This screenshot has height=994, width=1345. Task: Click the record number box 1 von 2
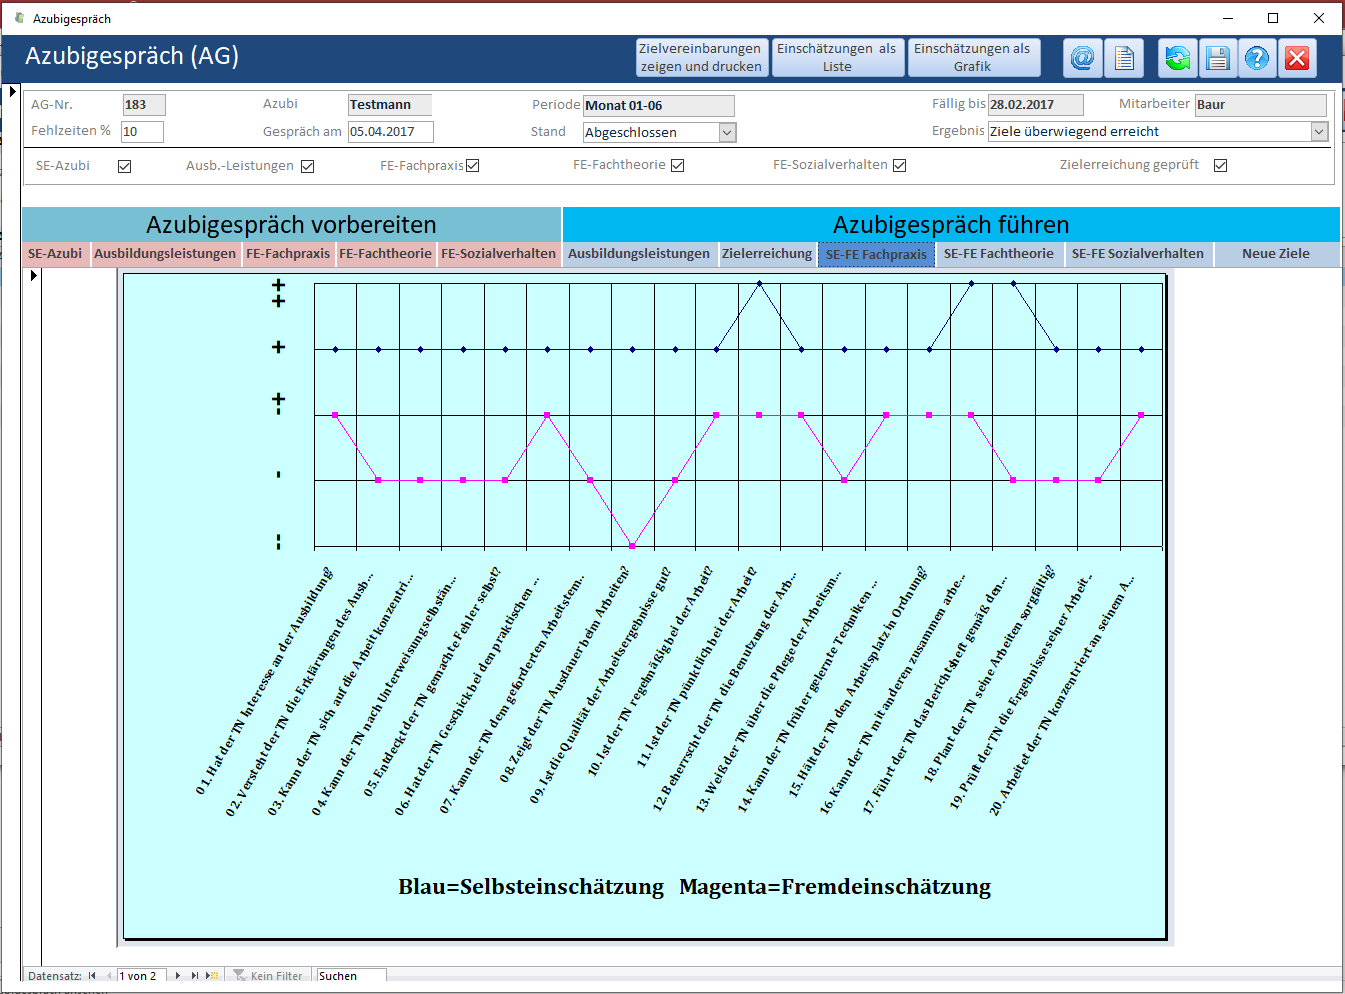tap(142, 976)
